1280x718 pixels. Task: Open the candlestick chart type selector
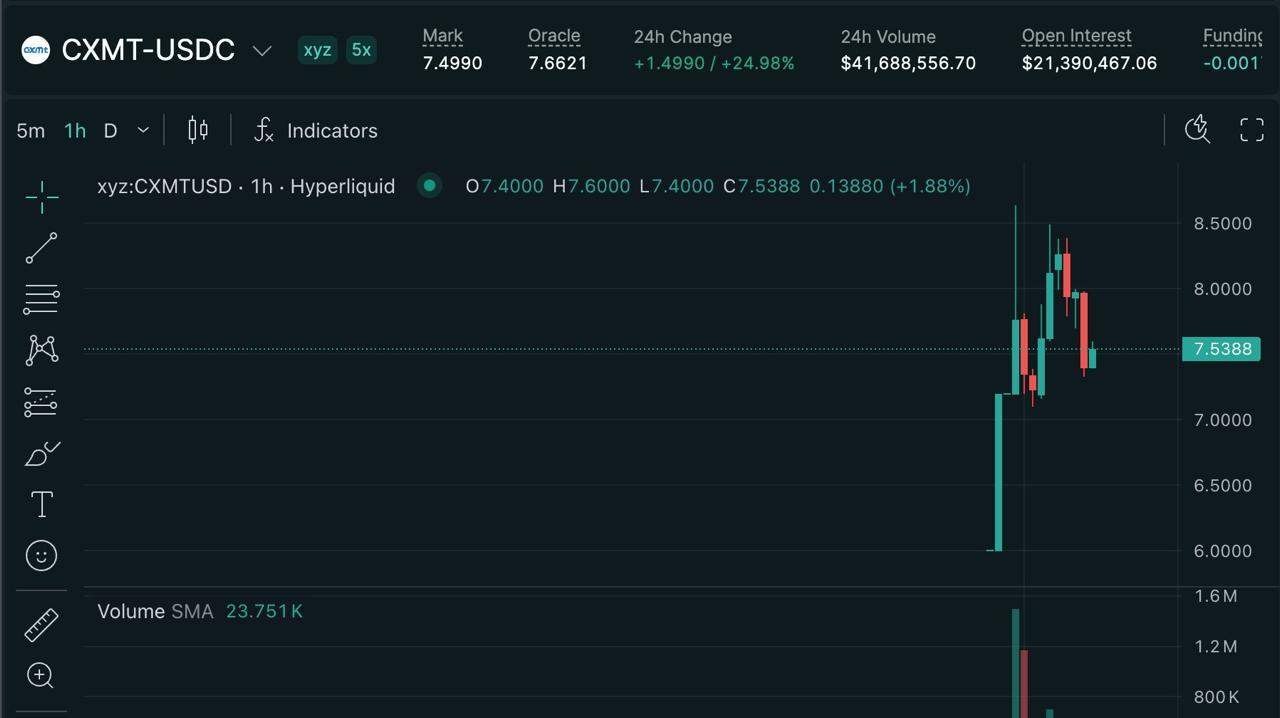click(x=198, y=130)
